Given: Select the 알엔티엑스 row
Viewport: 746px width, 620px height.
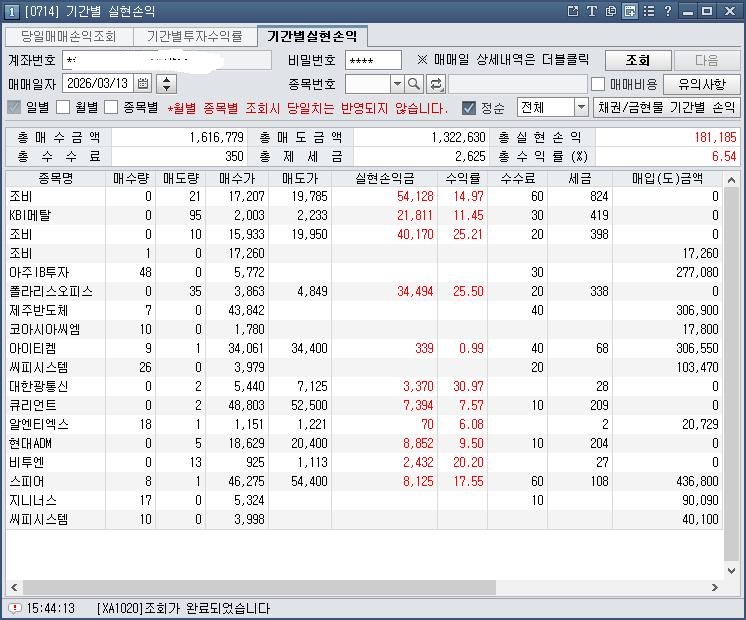Looking at the screenshot, I should point(364,424).
